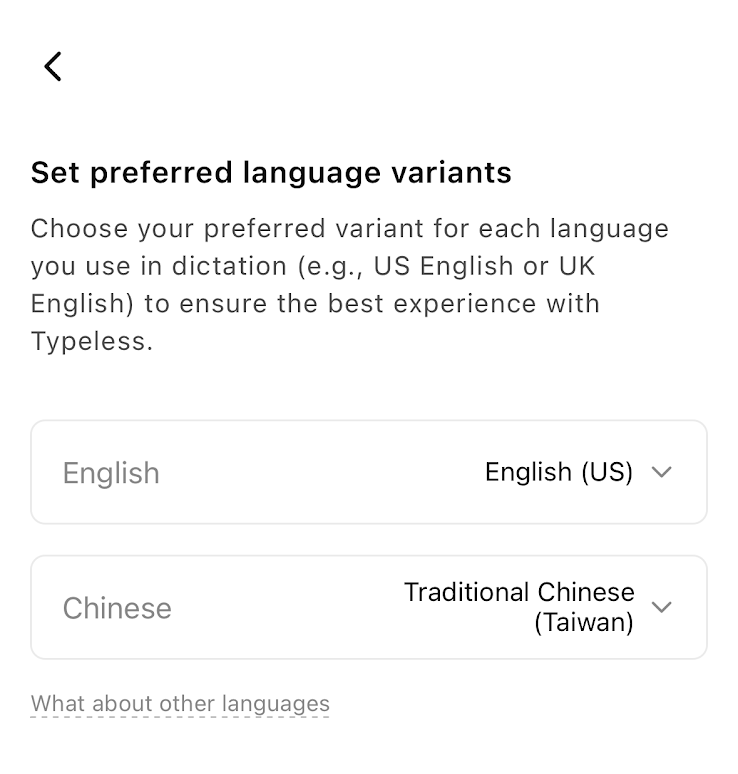The height and width of the screenshot is (774, 738).
Task: Select the Chinese language row label
Action: tap(117, 608)
